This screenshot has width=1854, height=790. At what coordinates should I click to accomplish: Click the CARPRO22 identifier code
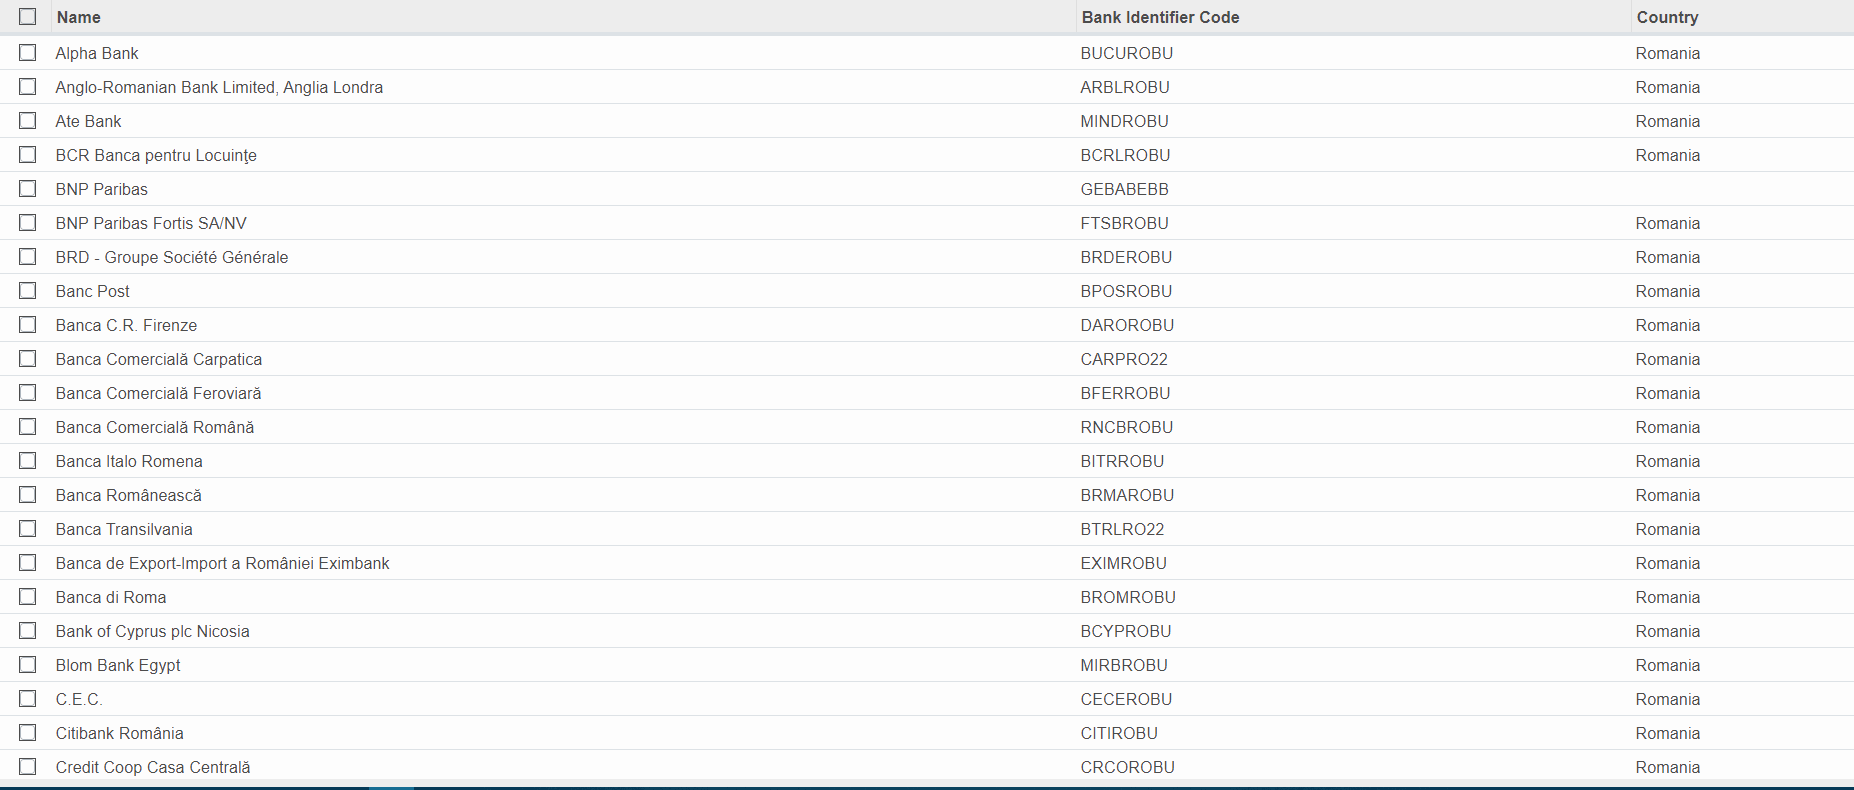[1124, 359]
